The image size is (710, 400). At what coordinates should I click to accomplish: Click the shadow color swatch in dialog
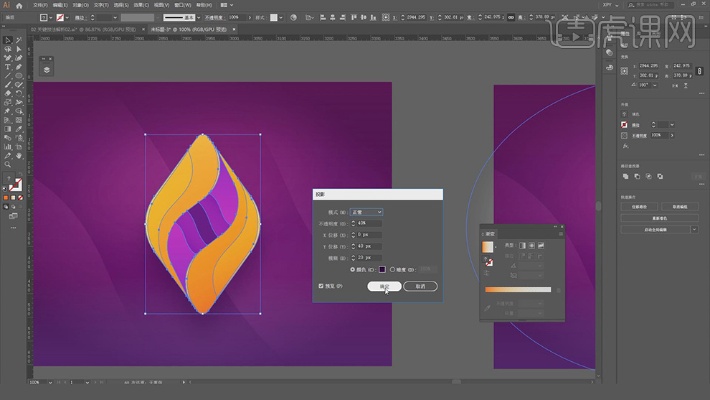click(x=382, y=270)
